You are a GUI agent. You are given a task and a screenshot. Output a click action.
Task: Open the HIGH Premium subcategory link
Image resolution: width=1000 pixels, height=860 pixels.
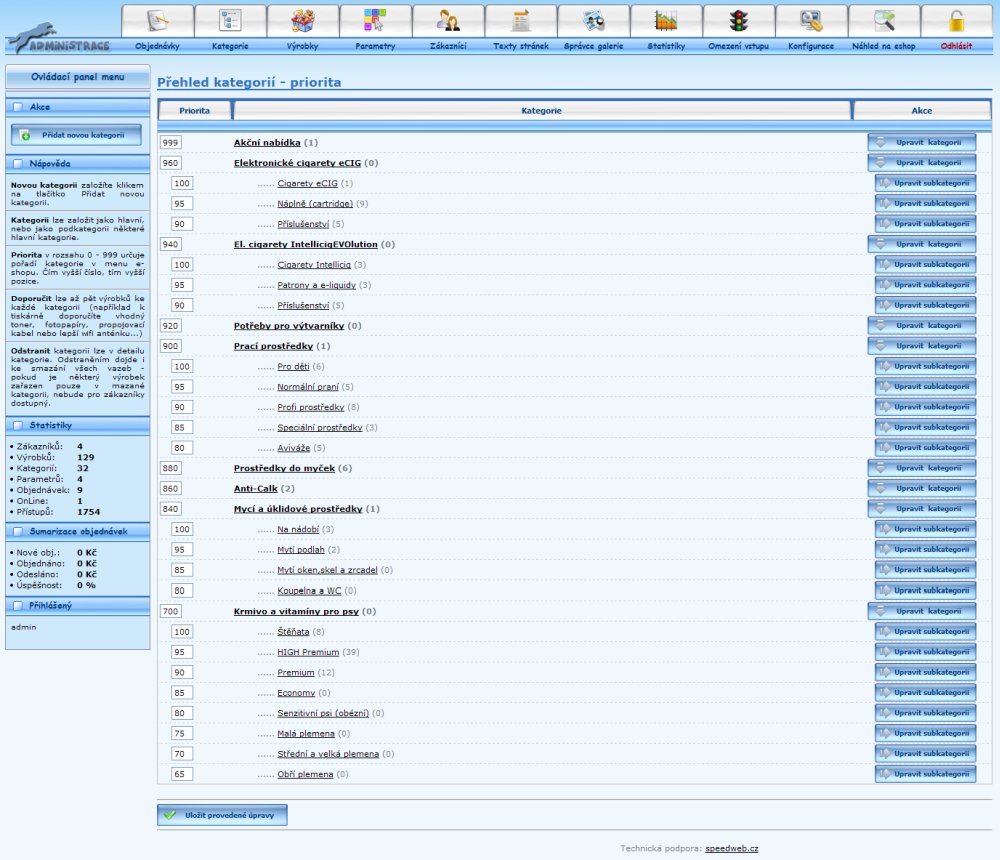click(x=308, y=652)
